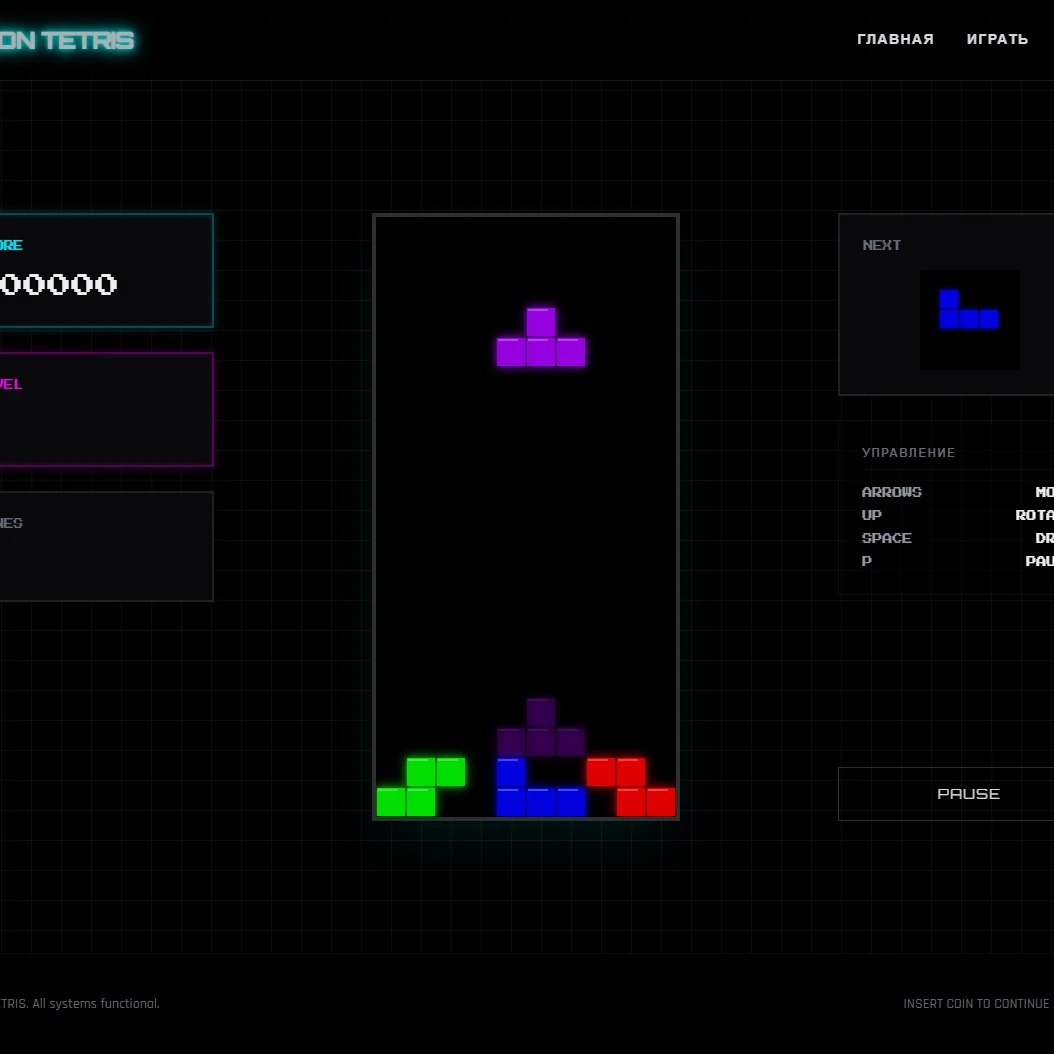Click the dark purple blocks above the blue pieces
This screenshot has height=1054, width=1054.
tap(540, 726)
